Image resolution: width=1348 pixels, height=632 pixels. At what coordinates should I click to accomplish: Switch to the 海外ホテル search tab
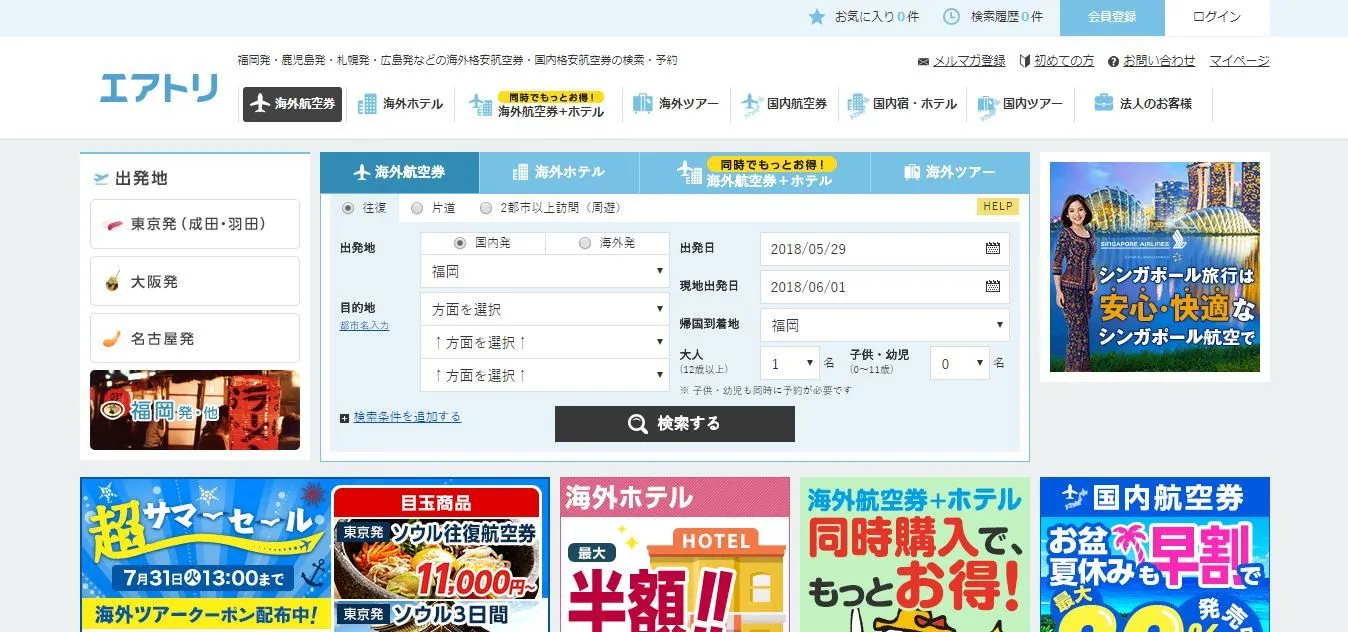[559, 172]
